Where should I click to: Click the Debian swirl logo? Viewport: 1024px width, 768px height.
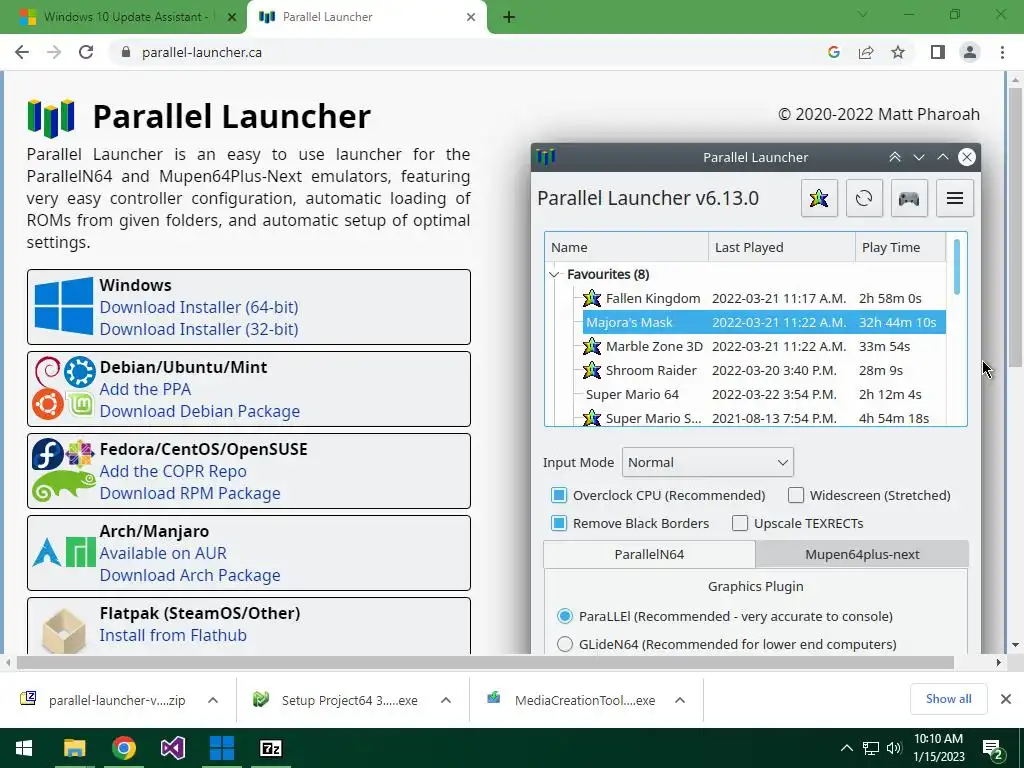[x=47, y=372]
